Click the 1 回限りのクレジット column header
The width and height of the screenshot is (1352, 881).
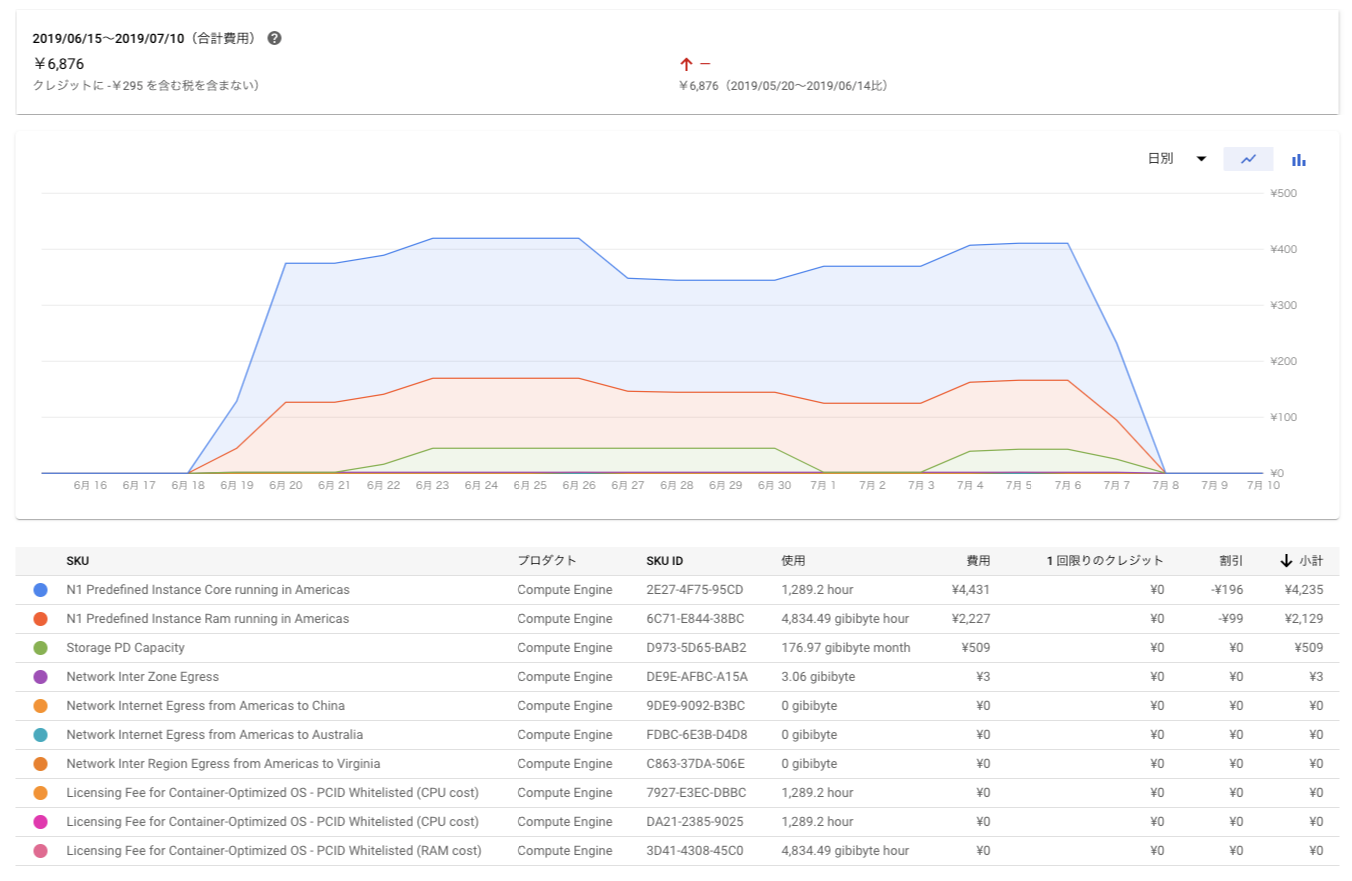coord(1105,561)
